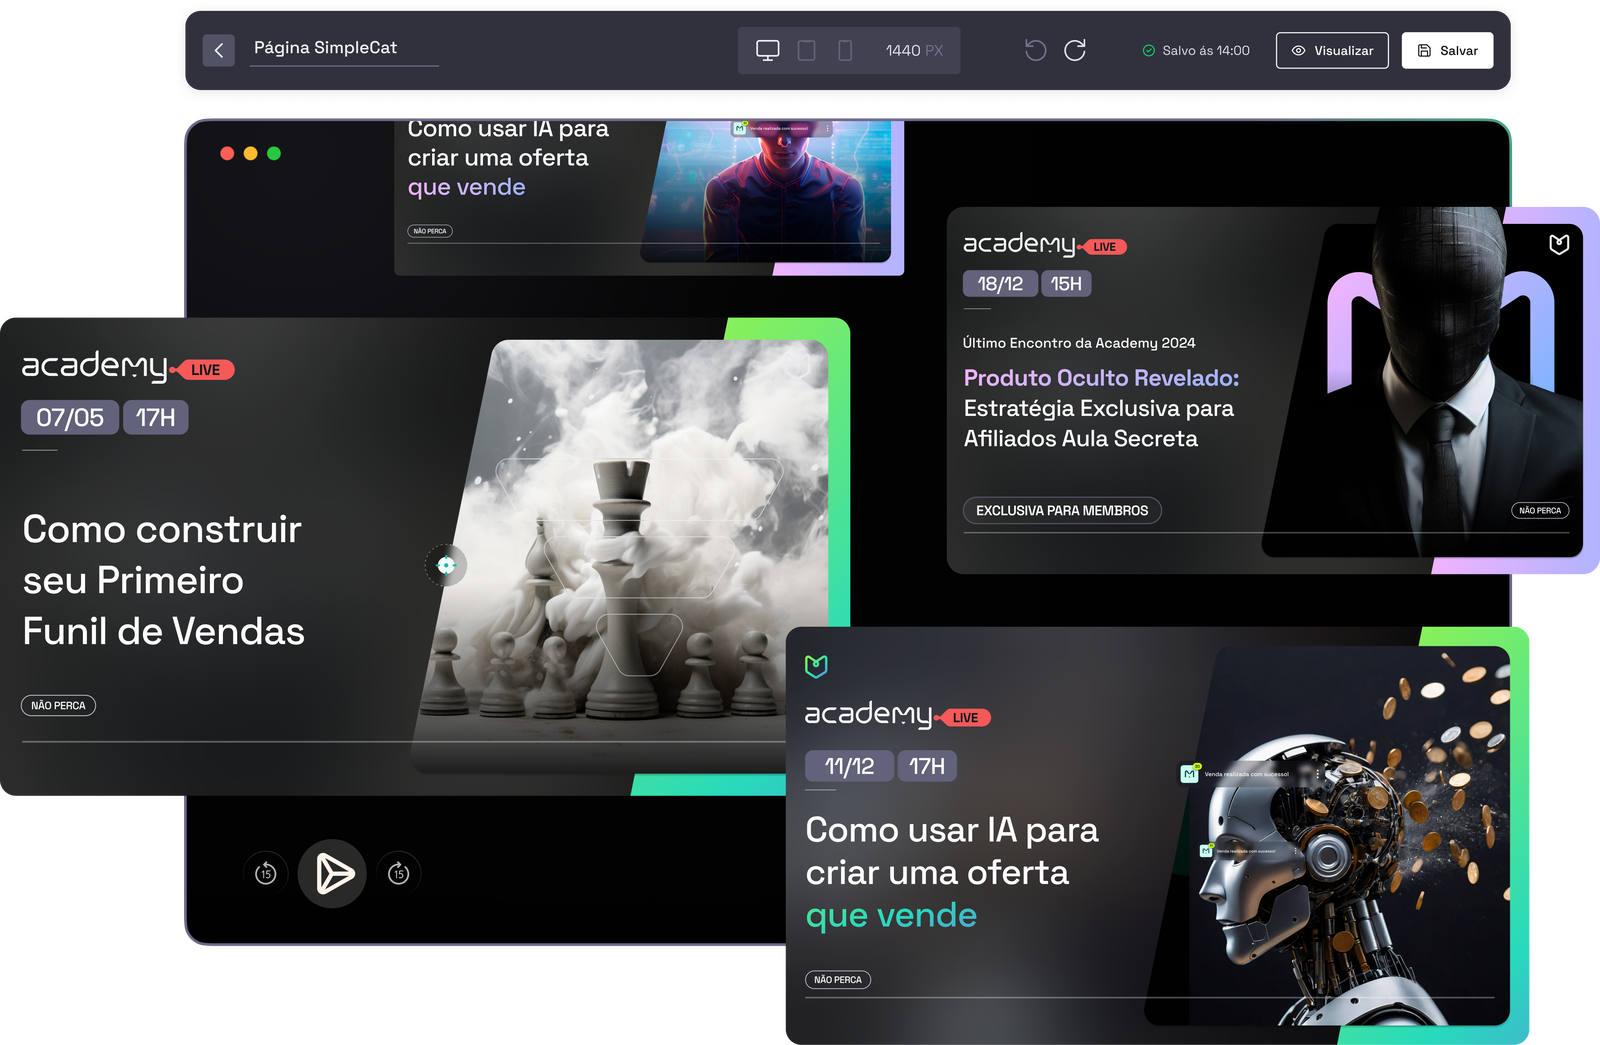Rewind 15 seconds
The width and height of the screenshot is (1600, 1045).
[265, 874]
